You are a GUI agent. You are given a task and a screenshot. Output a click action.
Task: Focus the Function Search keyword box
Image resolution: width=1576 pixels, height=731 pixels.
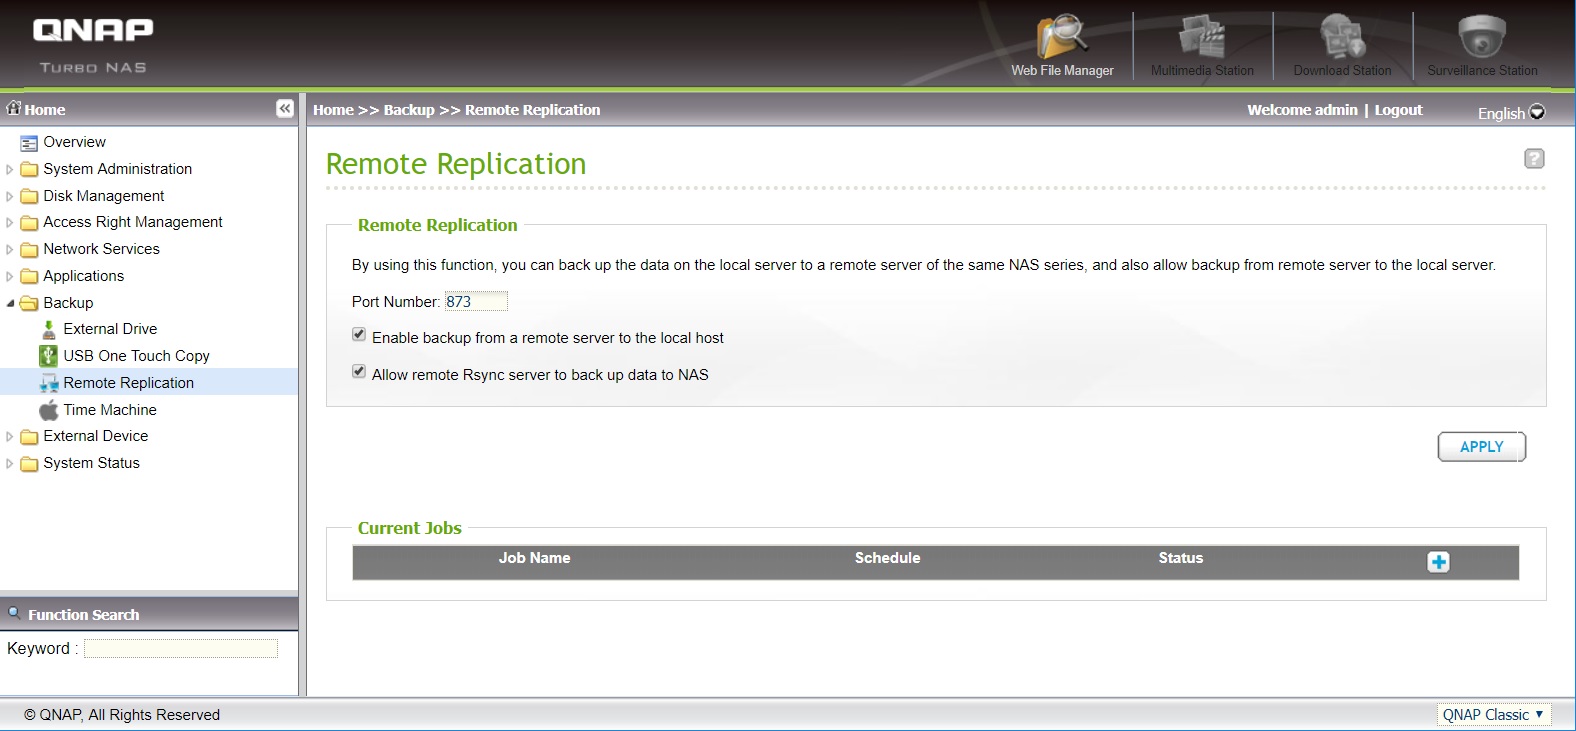coord(180,649)
